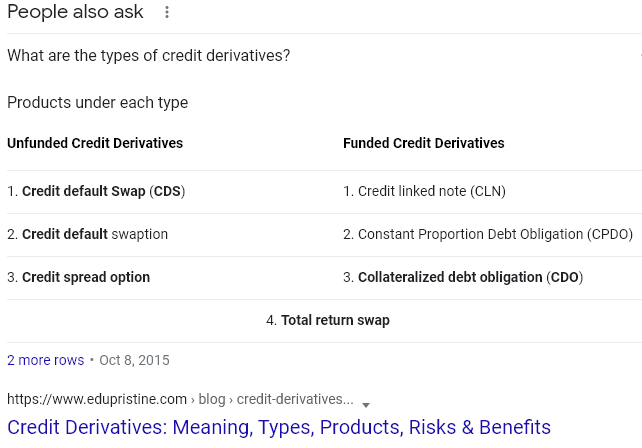
Task: Open the three-dot menu beside People also ask
Action: click(x=167, y=12)
